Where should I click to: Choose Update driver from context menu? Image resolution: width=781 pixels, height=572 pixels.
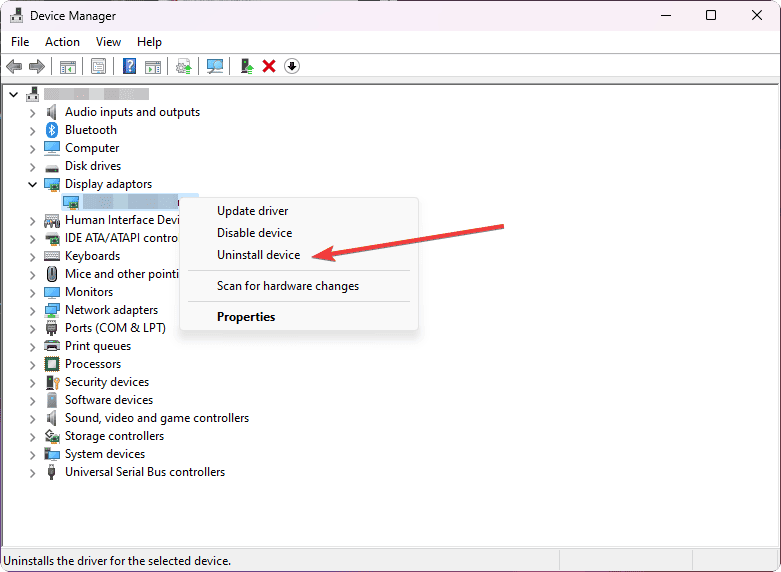click(x=298, y=211)
